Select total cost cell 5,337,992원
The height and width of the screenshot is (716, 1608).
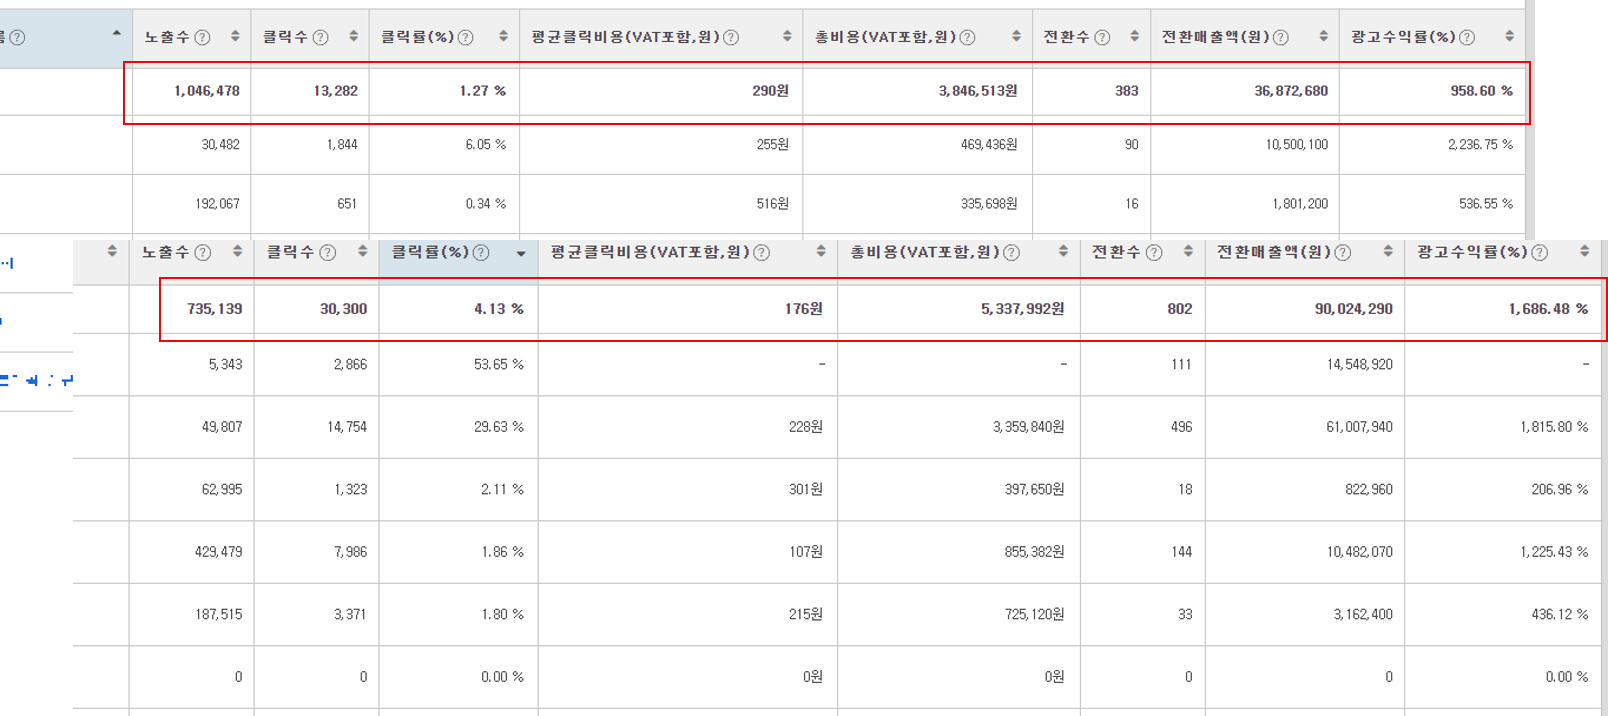coord(1022,309)
